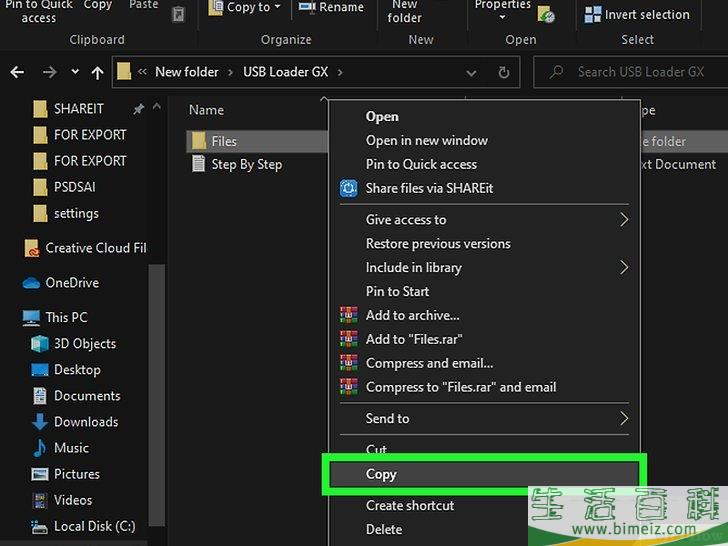728x546 pixels.
Task: Open Videos in the navigation pane
Action: tap(62, 500)
